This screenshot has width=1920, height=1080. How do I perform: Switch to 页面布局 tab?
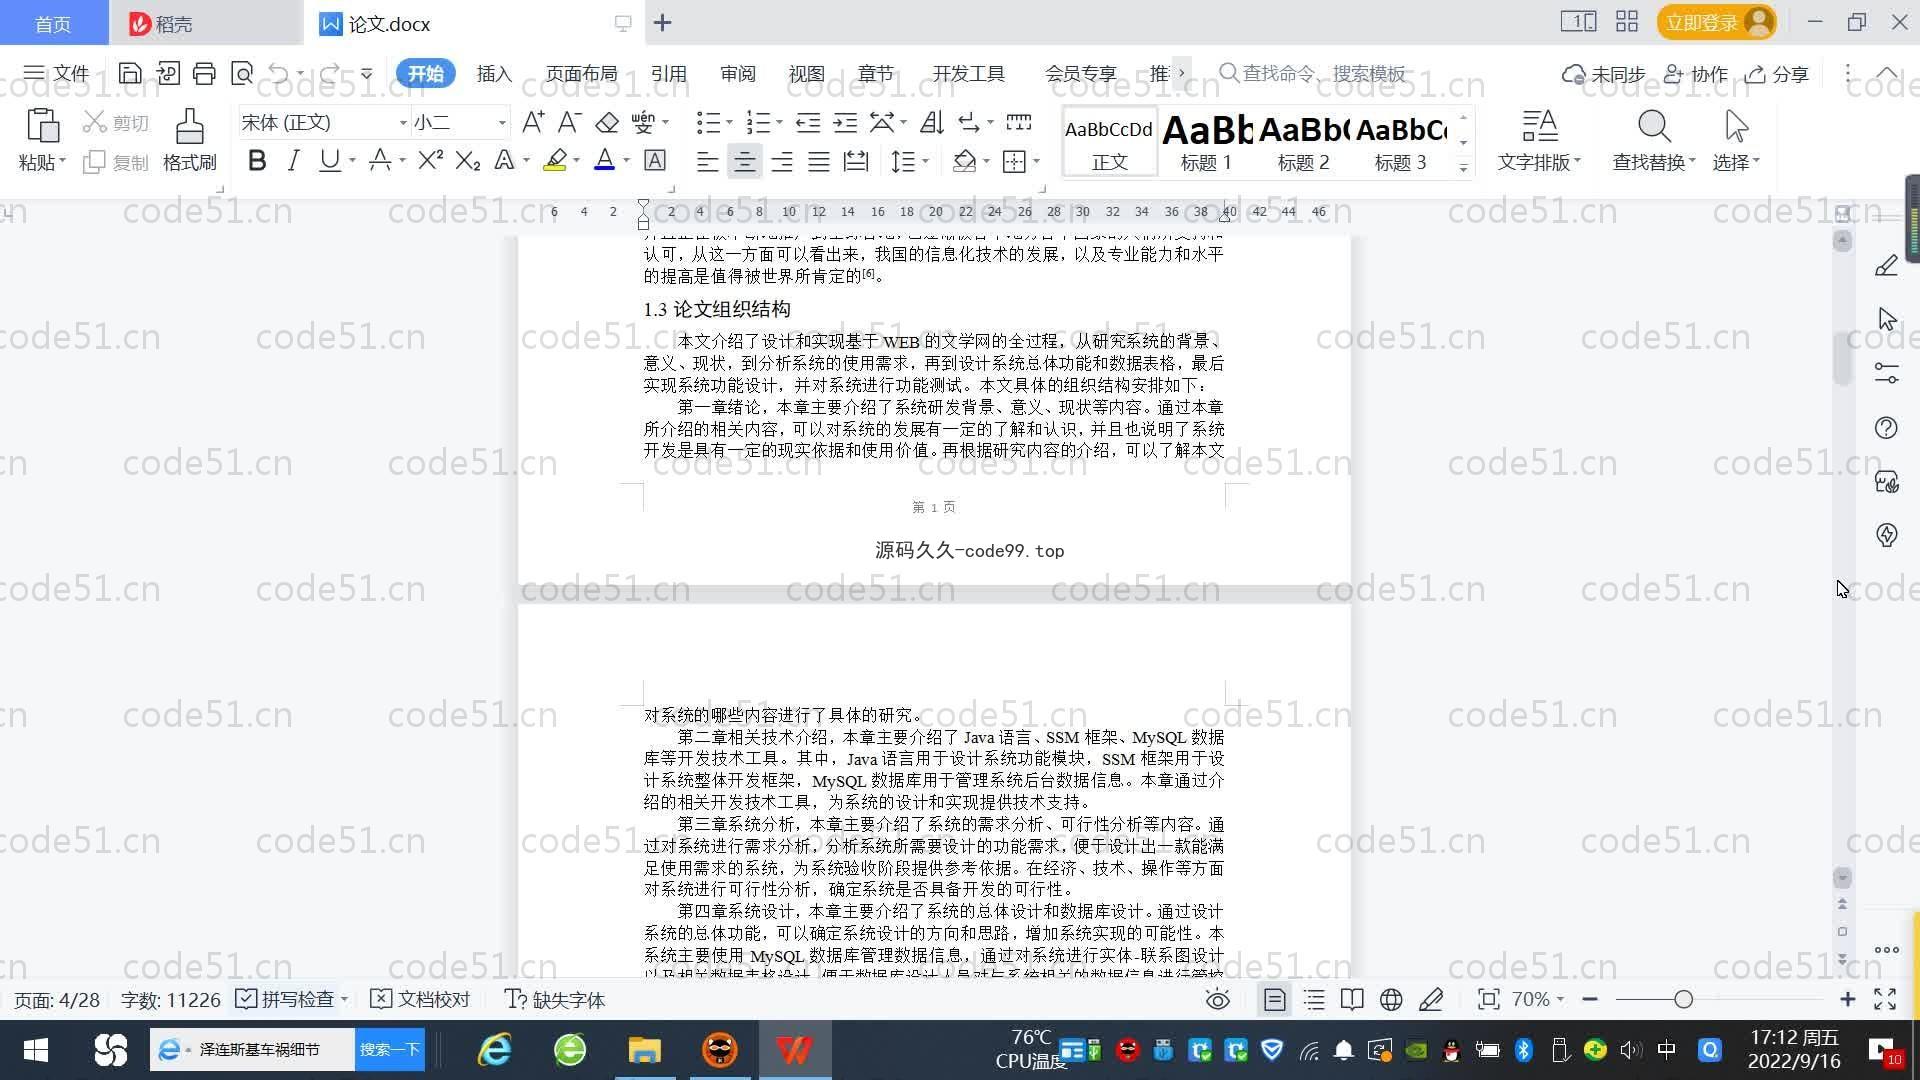pos(581,73)
